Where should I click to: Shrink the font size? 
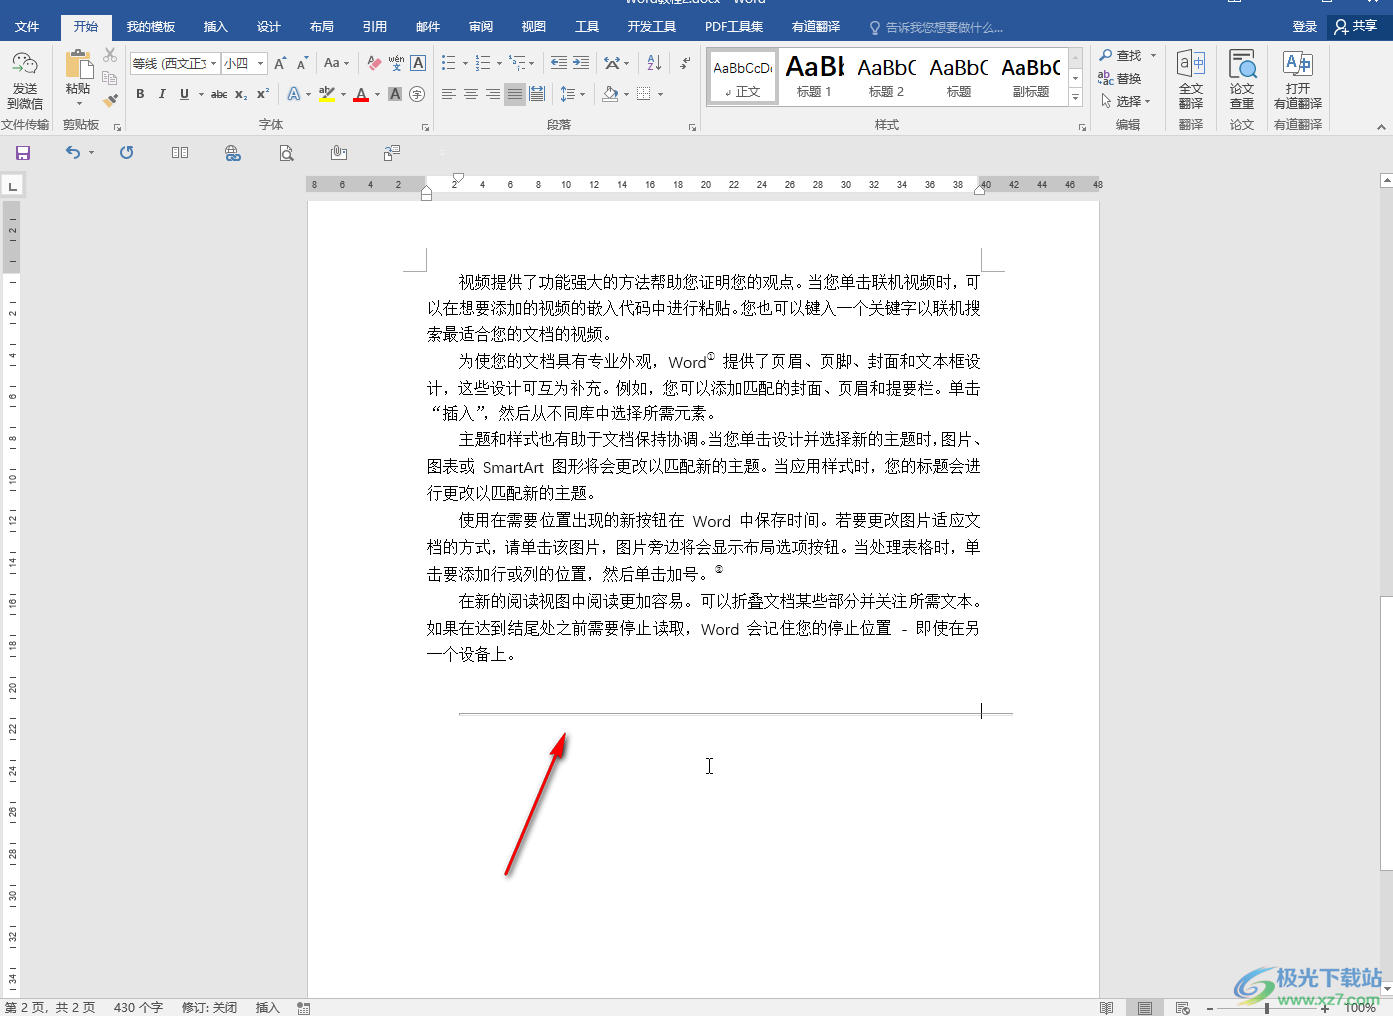pyautogui.click(x=301, y=63)
